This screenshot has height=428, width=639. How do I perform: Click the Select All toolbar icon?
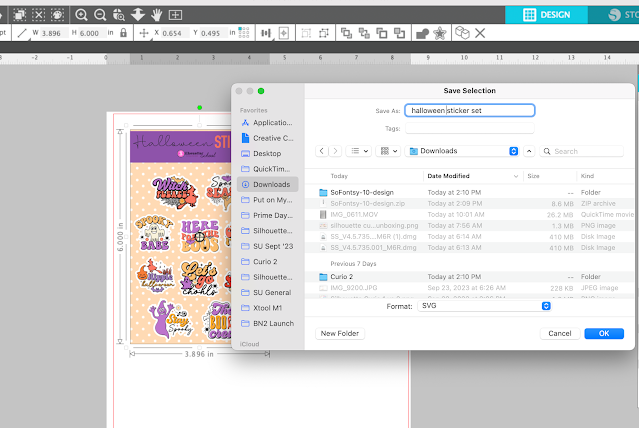19,15
